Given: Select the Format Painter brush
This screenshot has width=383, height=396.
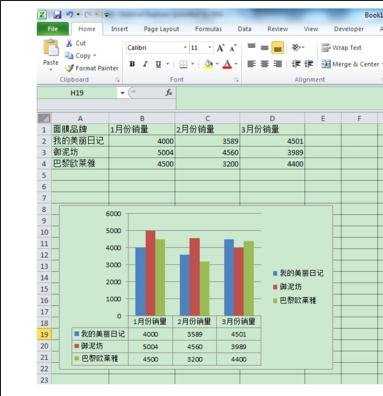Looking at the screenshot, I should [69, 68].
